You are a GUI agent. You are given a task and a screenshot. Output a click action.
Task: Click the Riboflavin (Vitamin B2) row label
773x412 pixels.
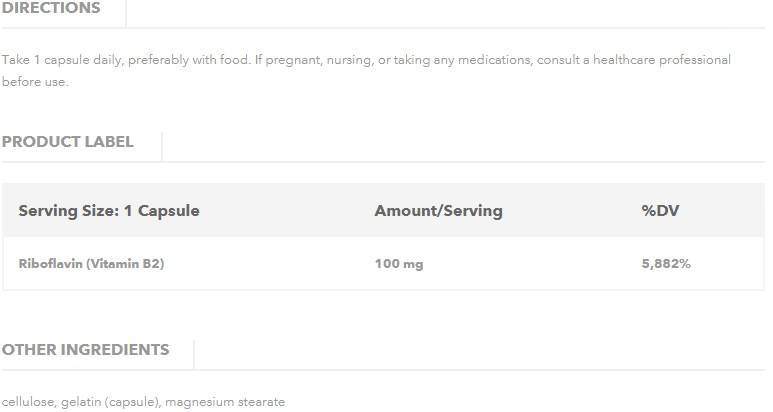[x=91, y=264]
